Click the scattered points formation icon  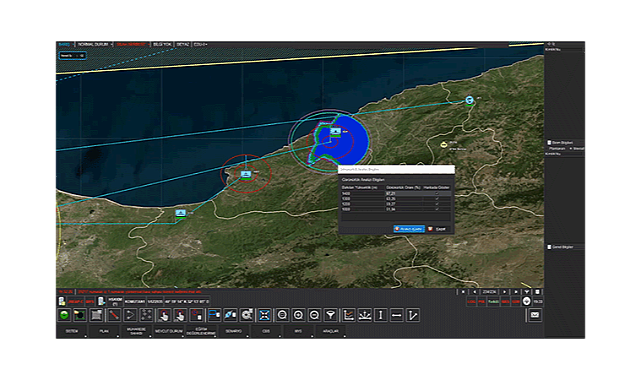click(146, 315)
